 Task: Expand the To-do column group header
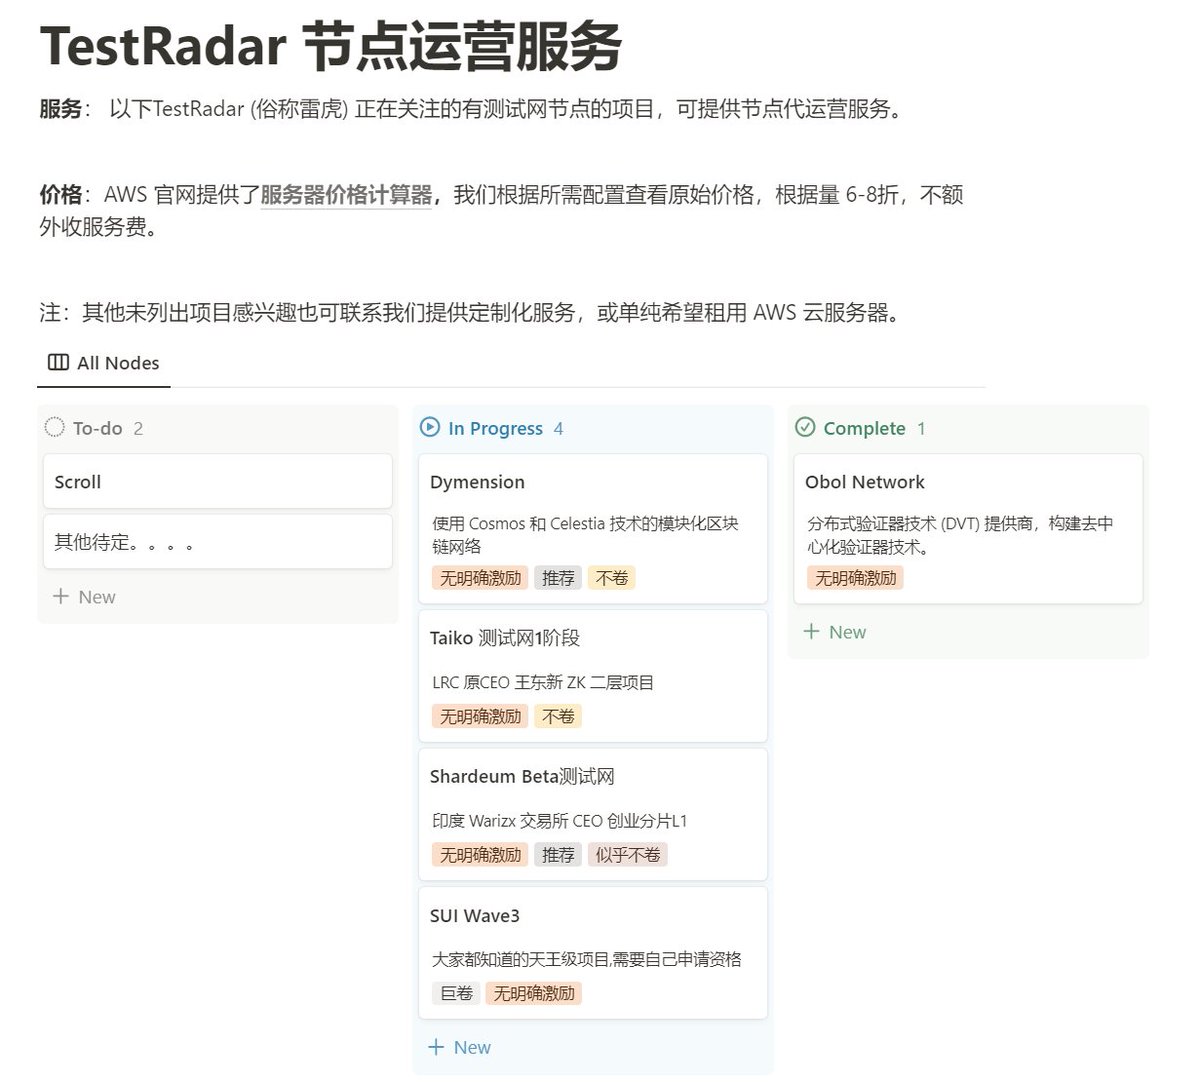[x=97, y=427]
